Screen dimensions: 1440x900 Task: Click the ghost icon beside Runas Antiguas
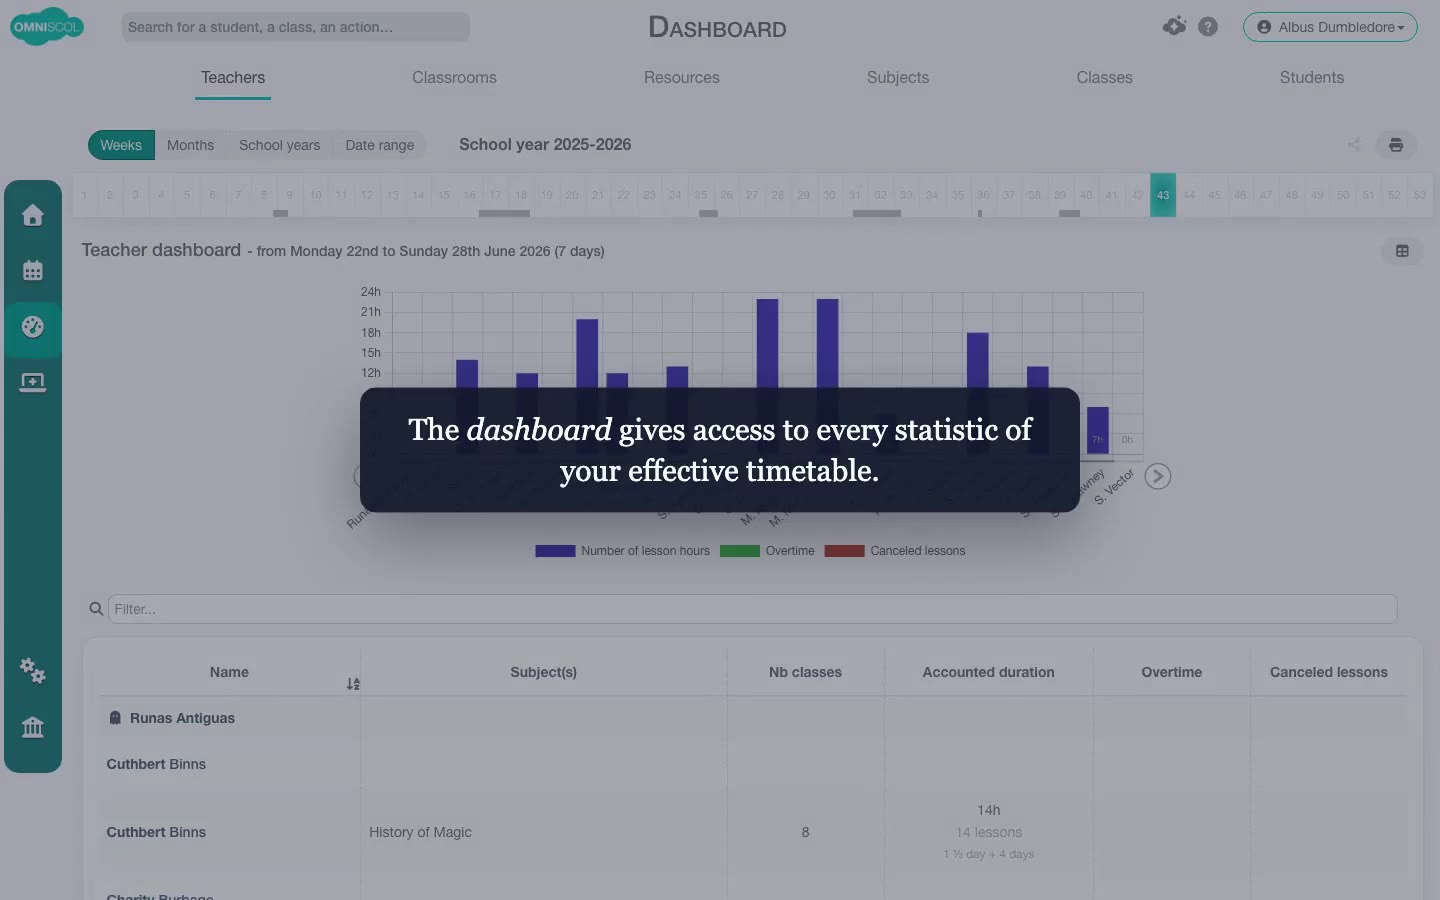[115, 718]
